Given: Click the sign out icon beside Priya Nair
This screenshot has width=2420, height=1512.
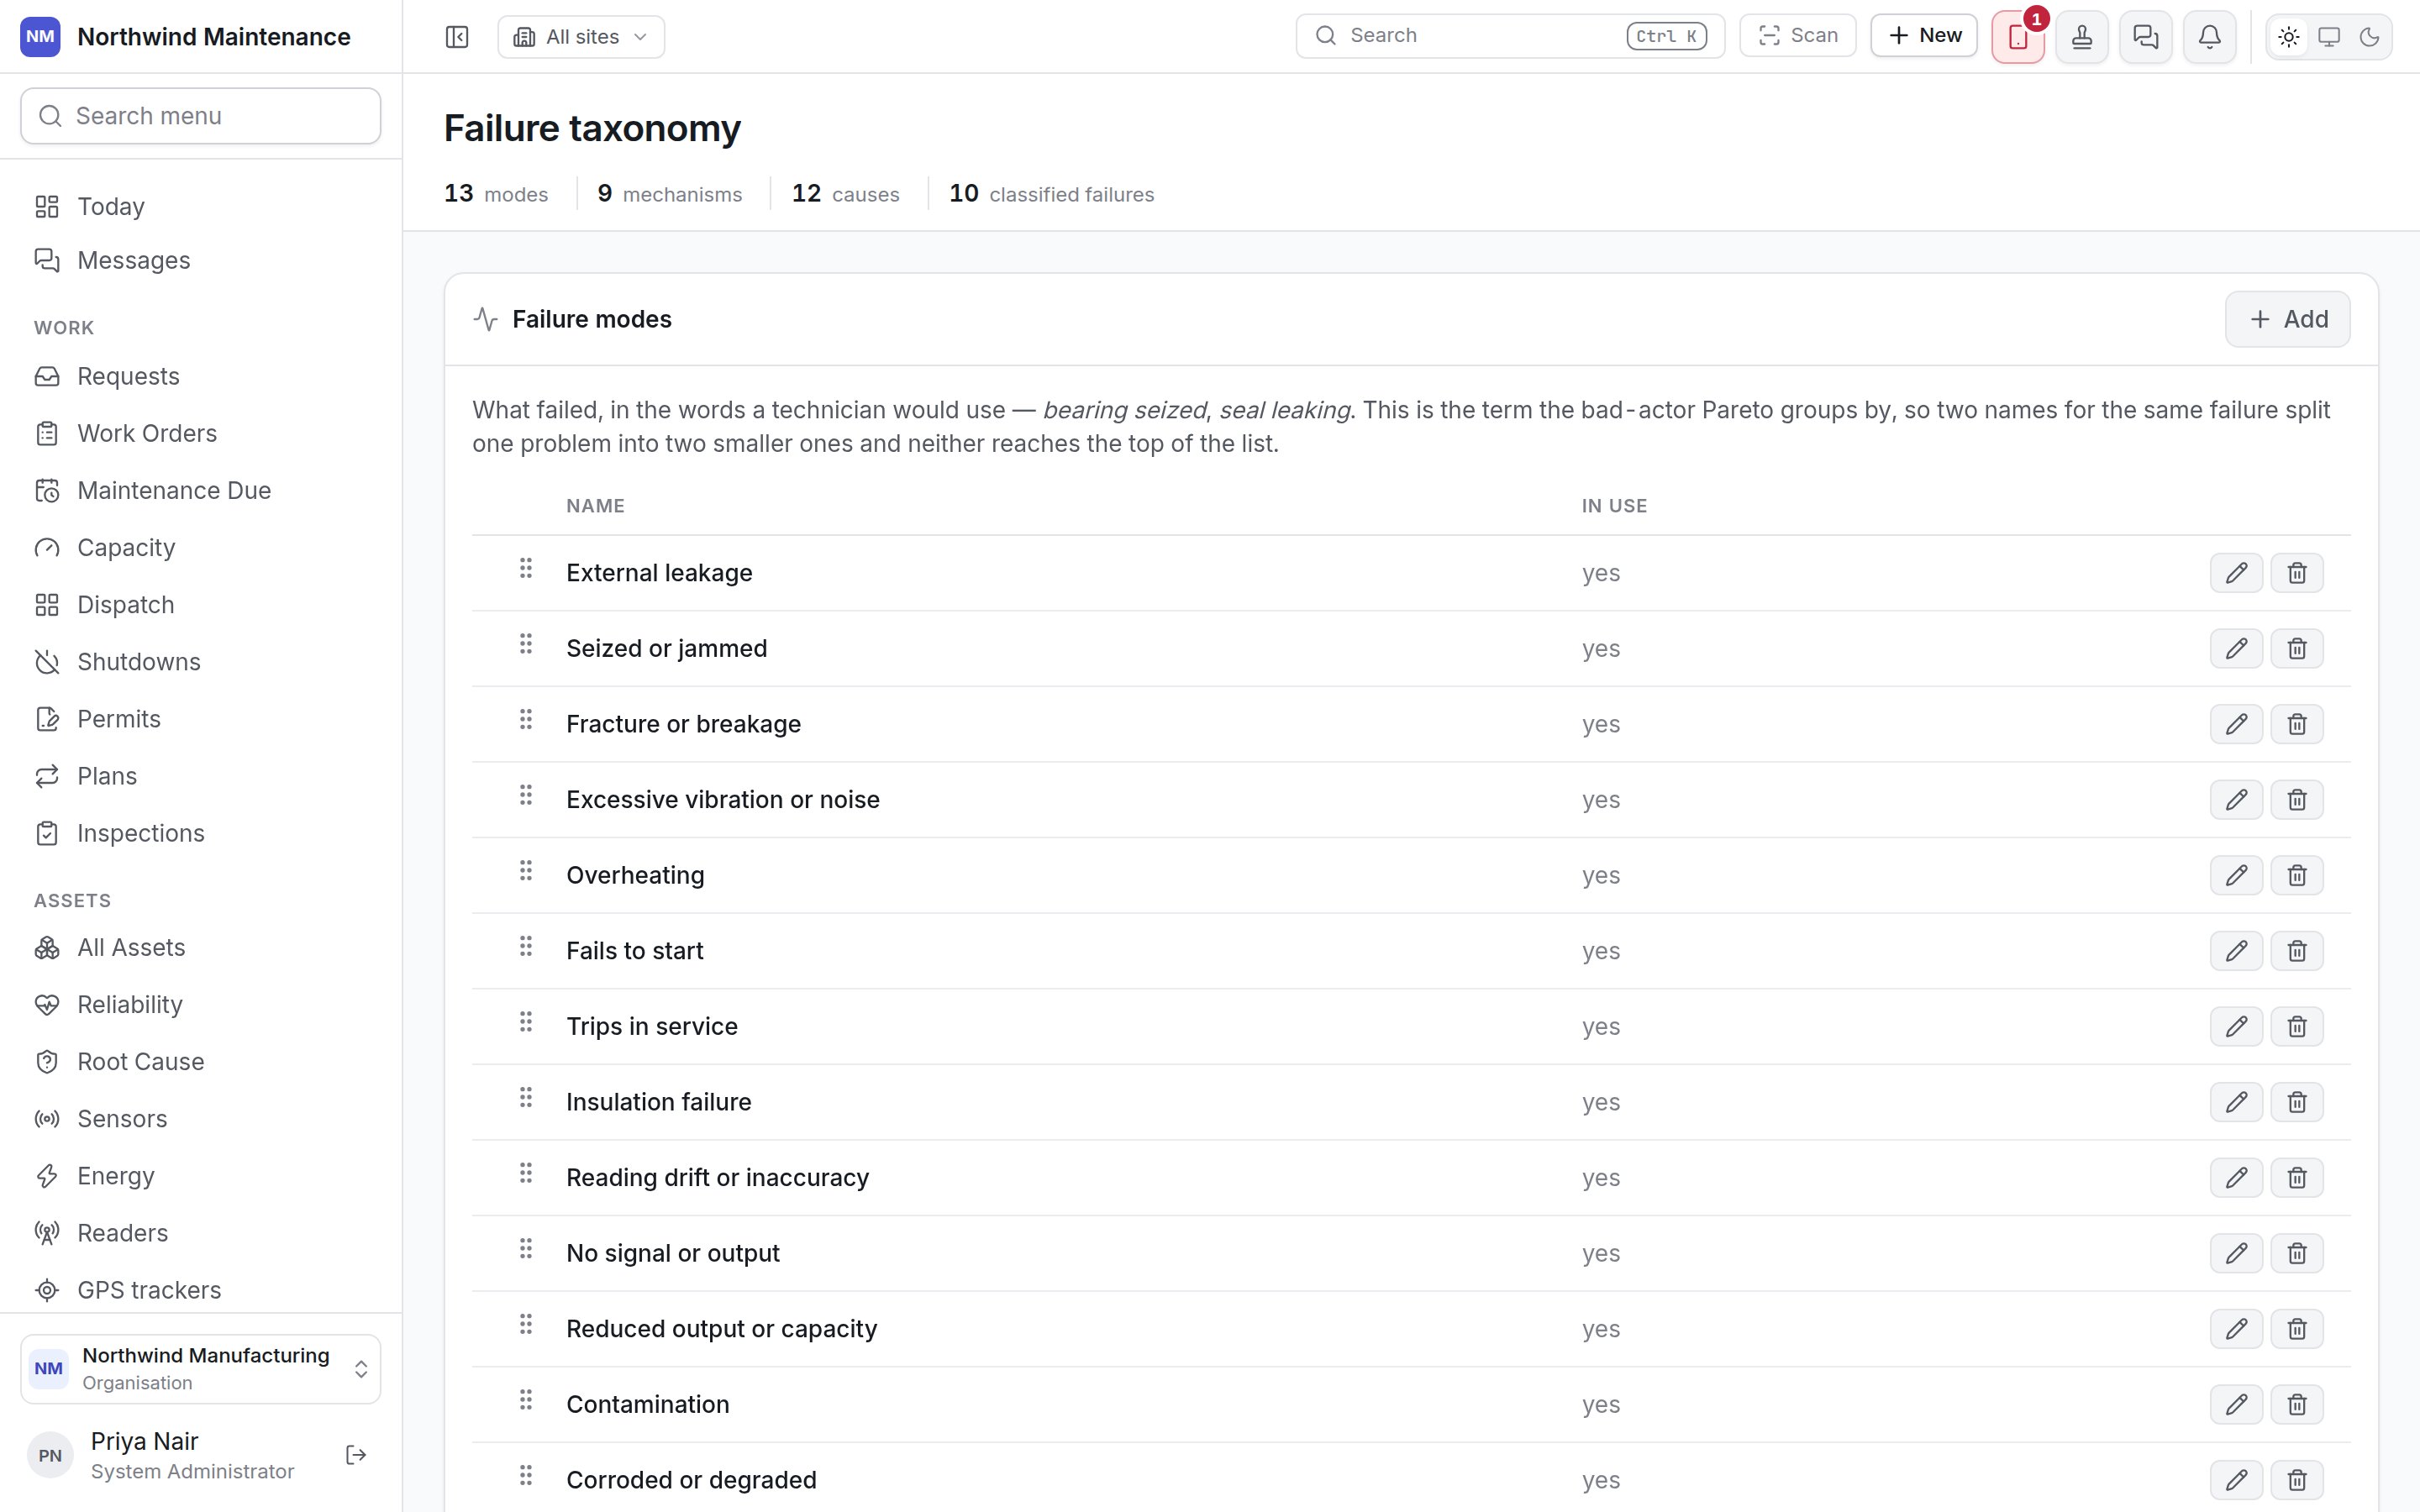Looking at the screenshot, I should [x=356, y=1455].
